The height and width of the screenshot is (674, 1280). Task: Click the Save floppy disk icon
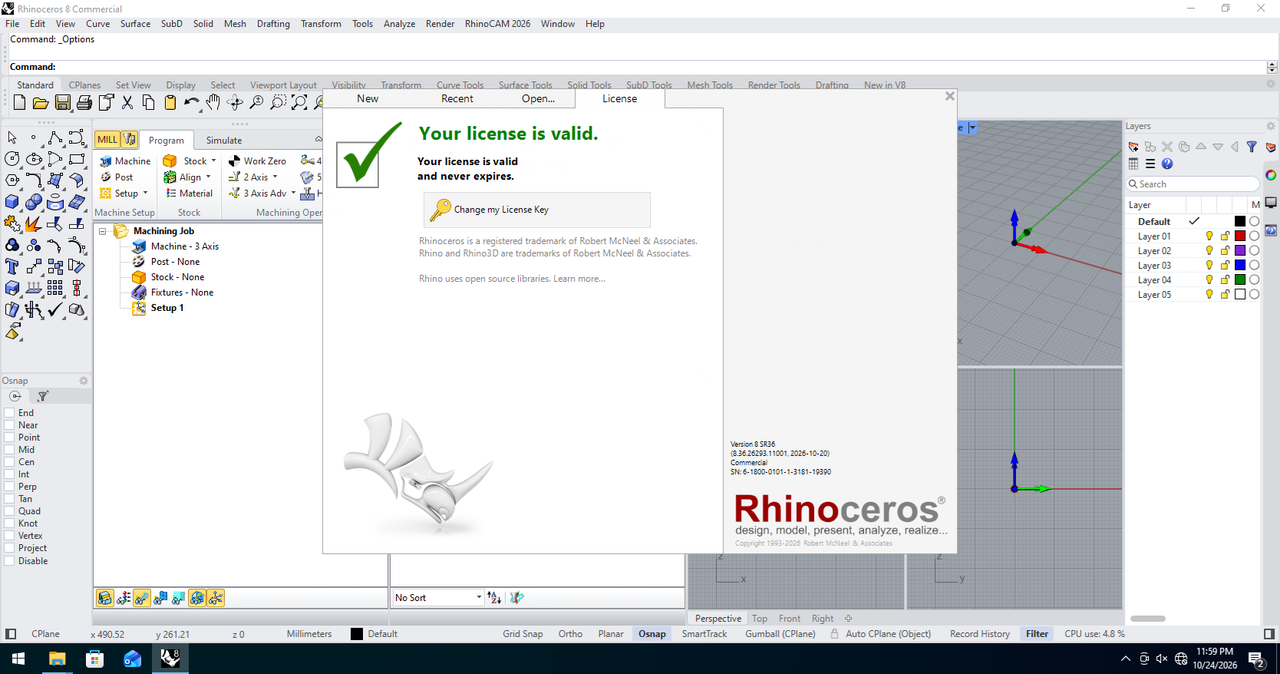(62, 102)
